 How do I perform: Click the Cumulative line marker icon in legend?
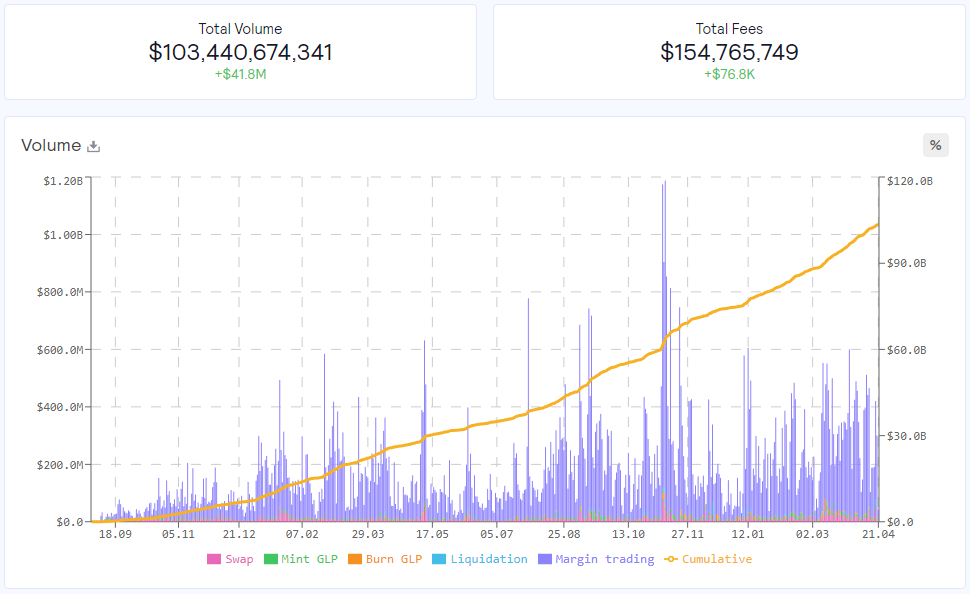(670, 559)
